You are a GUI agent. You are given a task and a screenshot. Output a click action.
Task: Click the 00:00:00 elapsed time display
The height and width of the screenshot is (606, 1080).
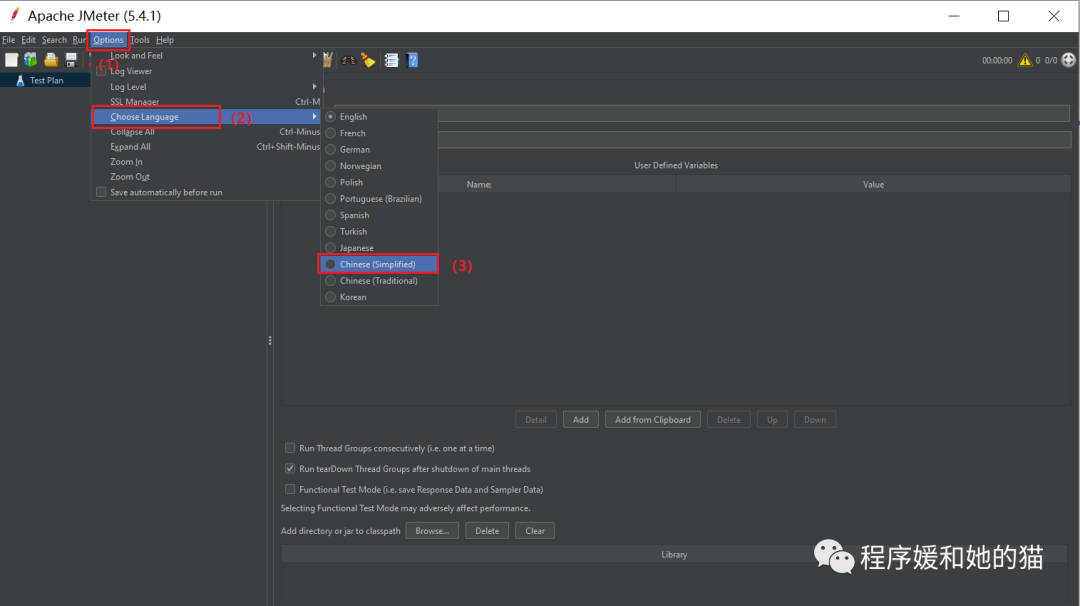(x=997, y=61)
